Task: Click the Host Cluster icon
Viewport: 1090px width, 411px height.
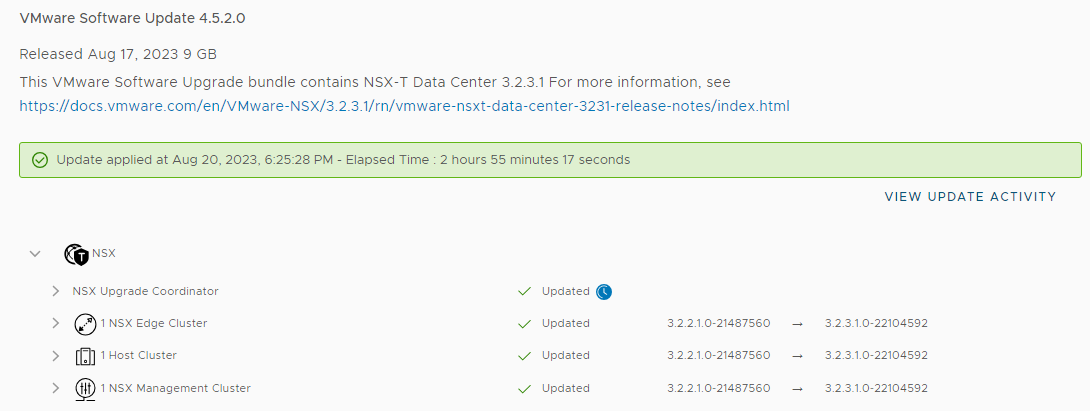Action: pyautogui.click(x=85, y=356)
